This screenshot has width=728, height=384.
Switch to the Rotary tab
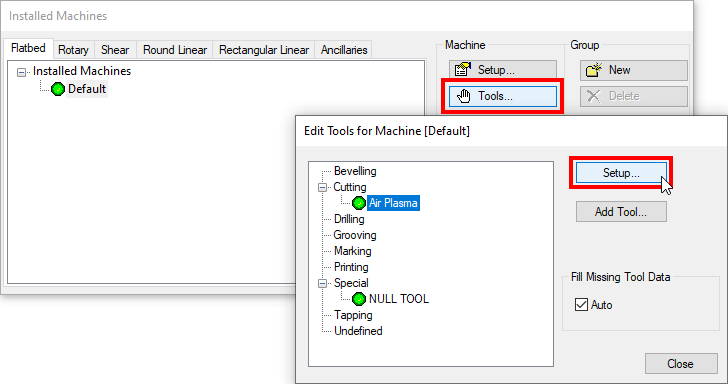coord(73,50)
